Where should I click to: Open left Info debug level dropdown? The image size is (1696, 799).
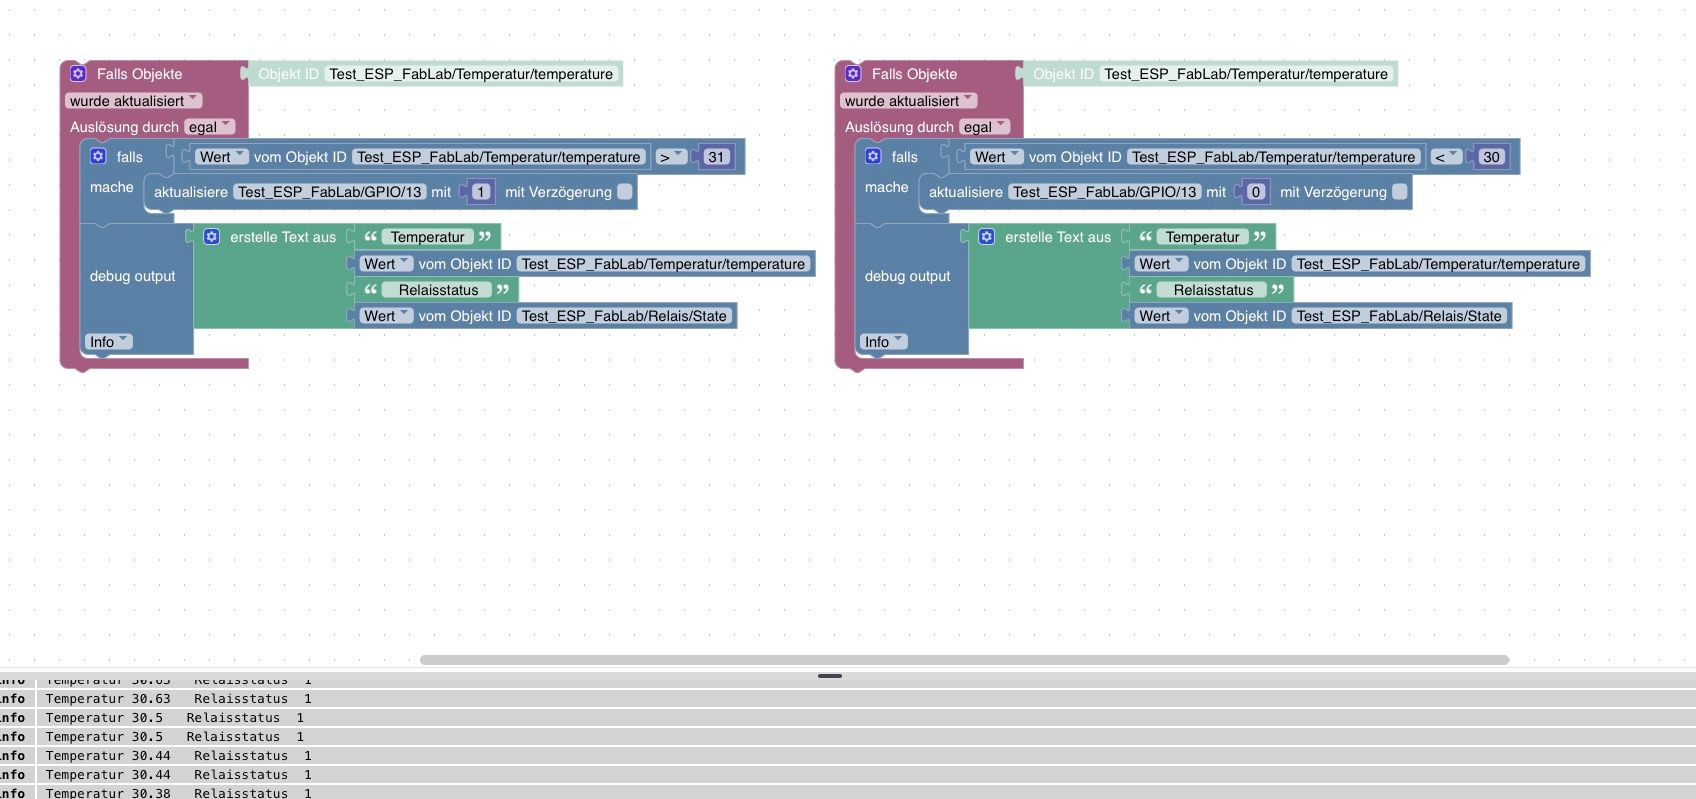[x=109, y=341]
